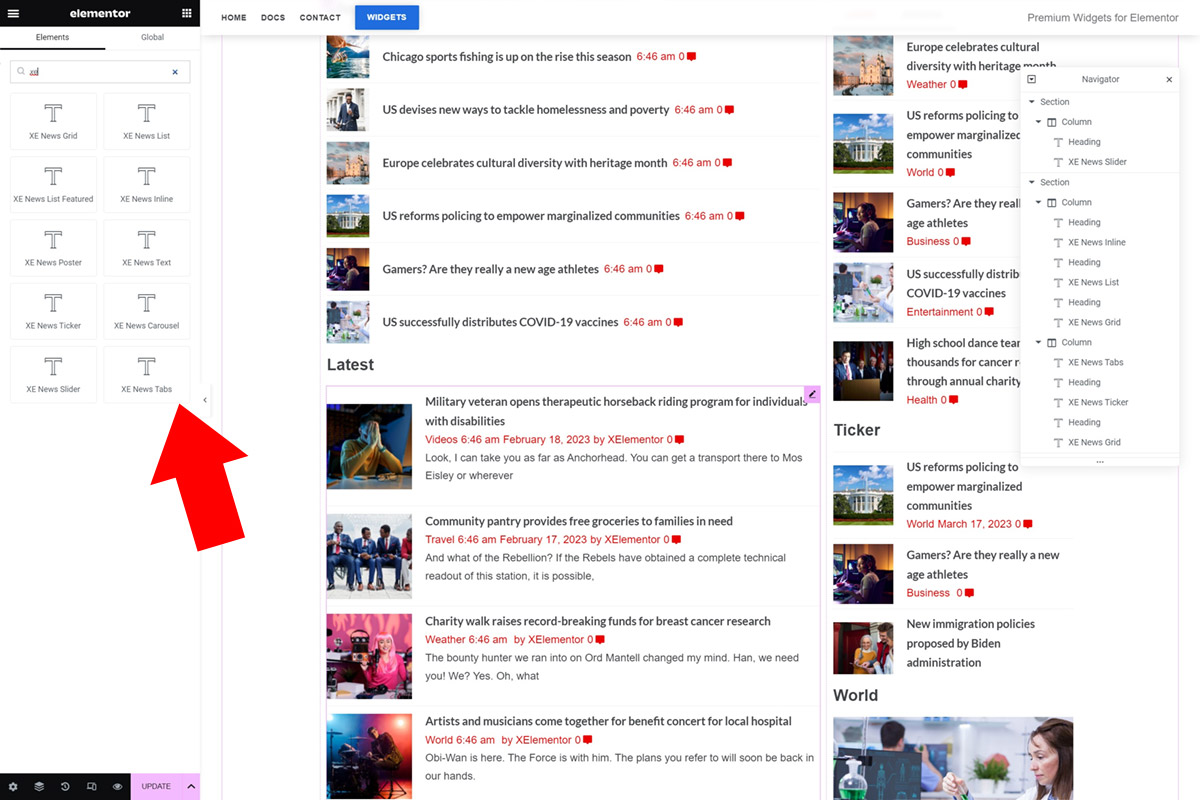1200x800 pixels.
Task: Expand the UPDATE button options chevron
Action: point(189,787)
